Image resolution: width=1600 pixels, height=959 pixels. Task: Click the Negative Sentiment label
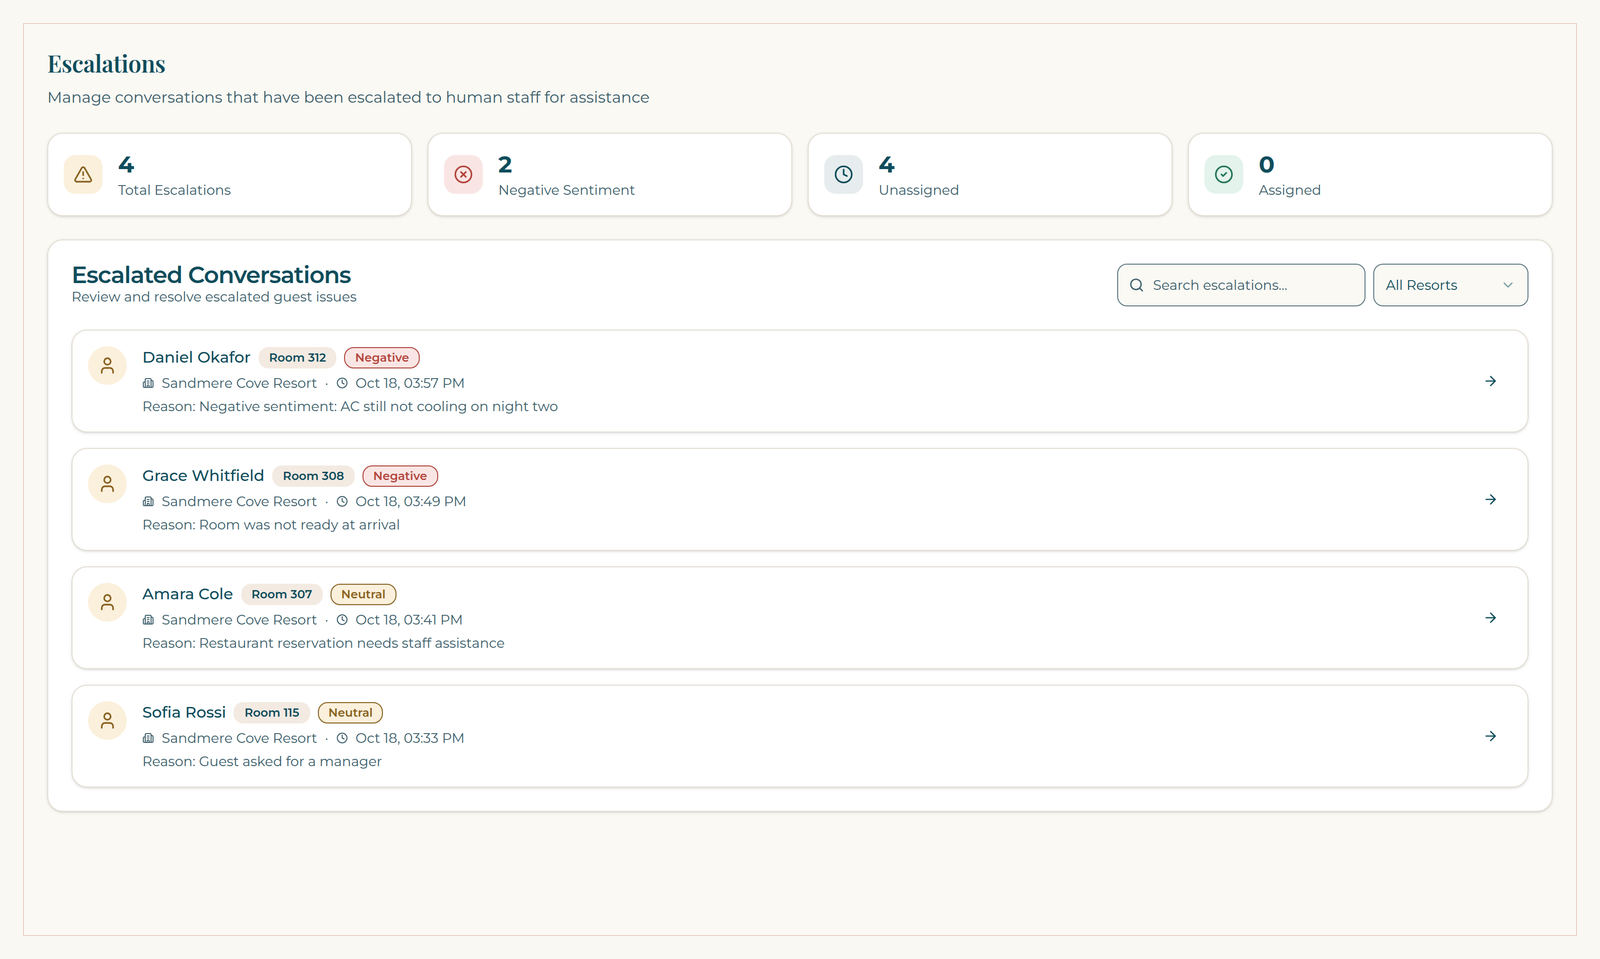pyautogui.click(x=566, y=190)
